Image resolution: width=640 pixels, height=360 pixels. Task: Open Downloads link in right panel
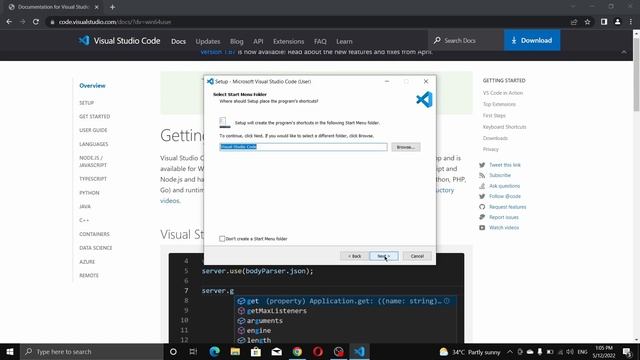(495, 138)
